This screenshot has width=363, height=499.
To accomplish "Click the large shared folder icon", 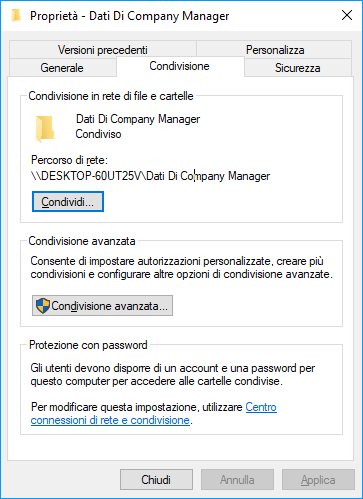I will point(45,129).
